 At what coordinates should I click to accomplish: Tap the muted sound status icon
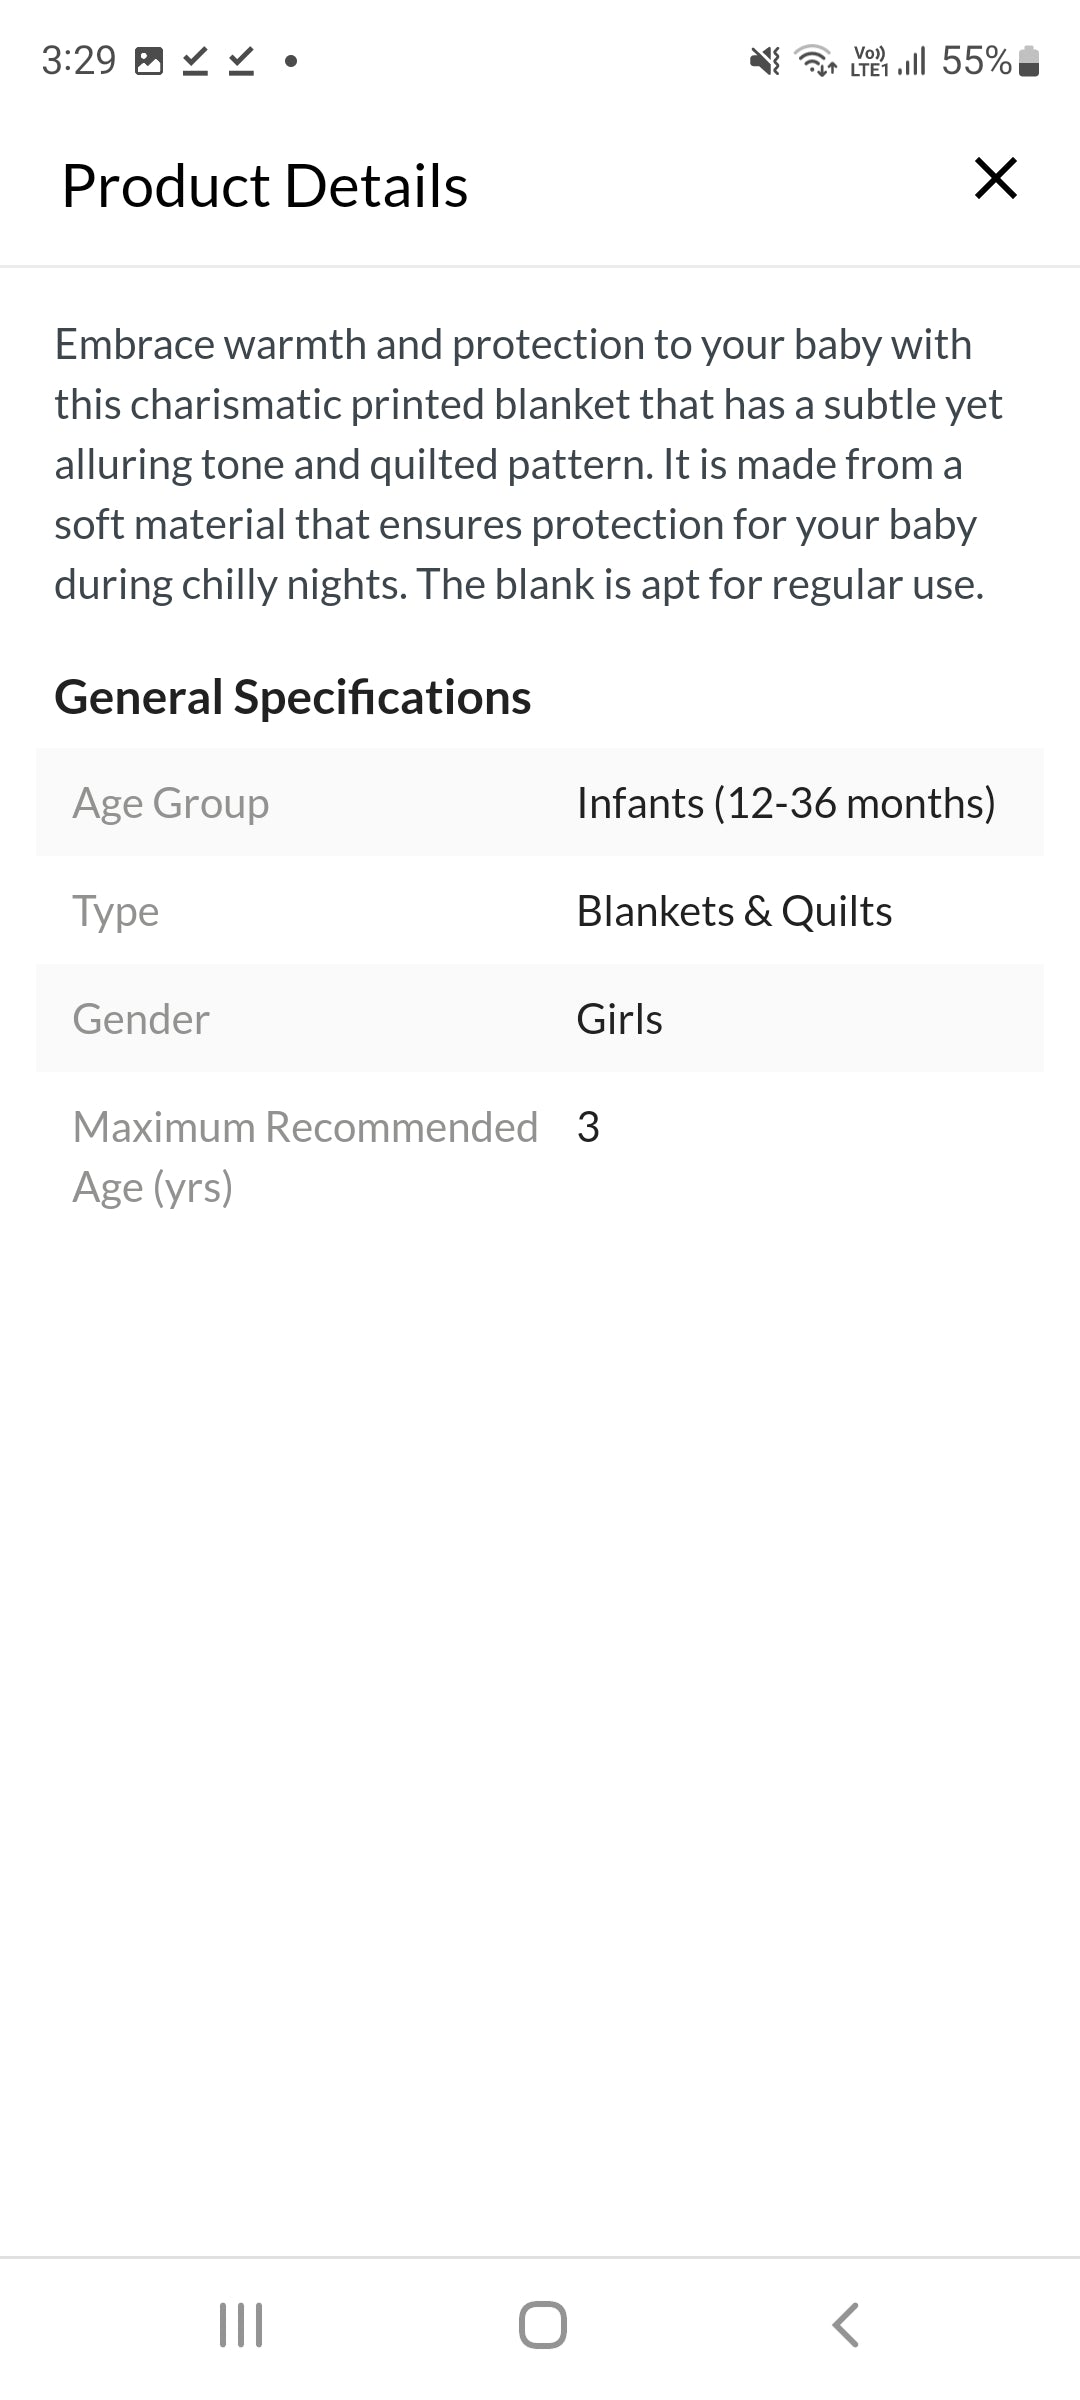765,62
